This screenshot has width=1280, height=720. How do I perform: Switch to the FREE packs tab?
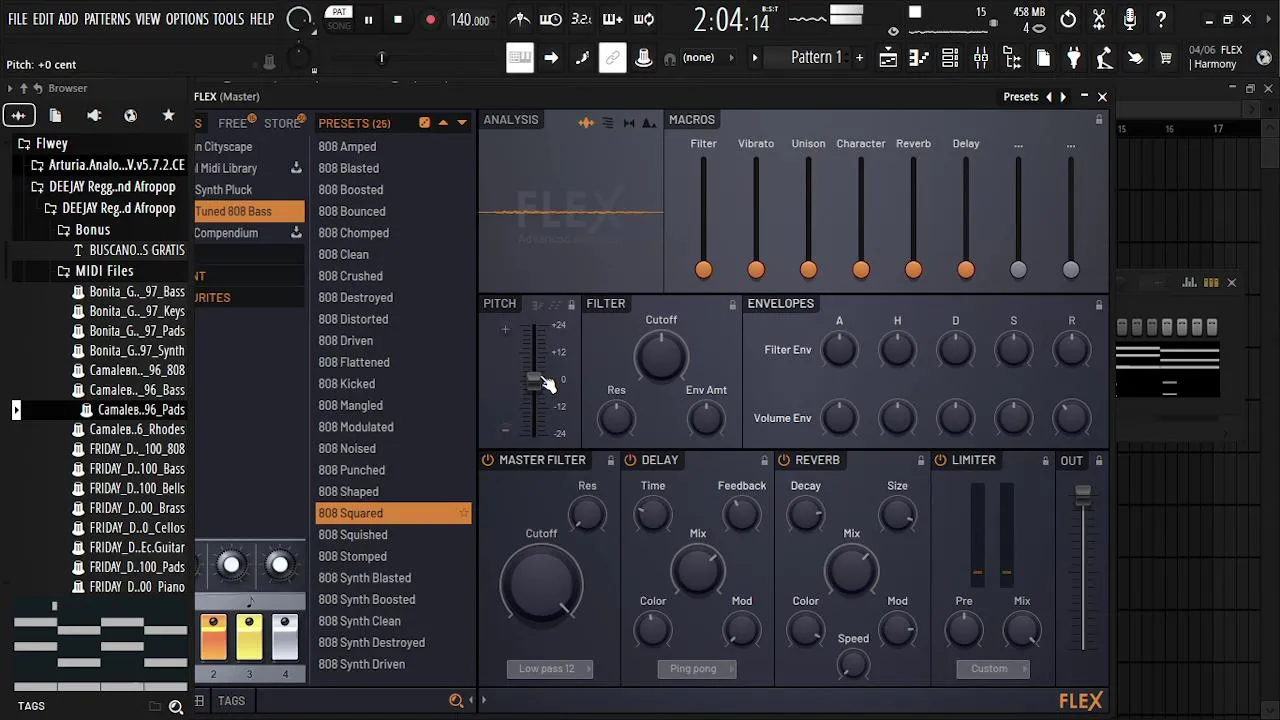[x=233, y=123]
